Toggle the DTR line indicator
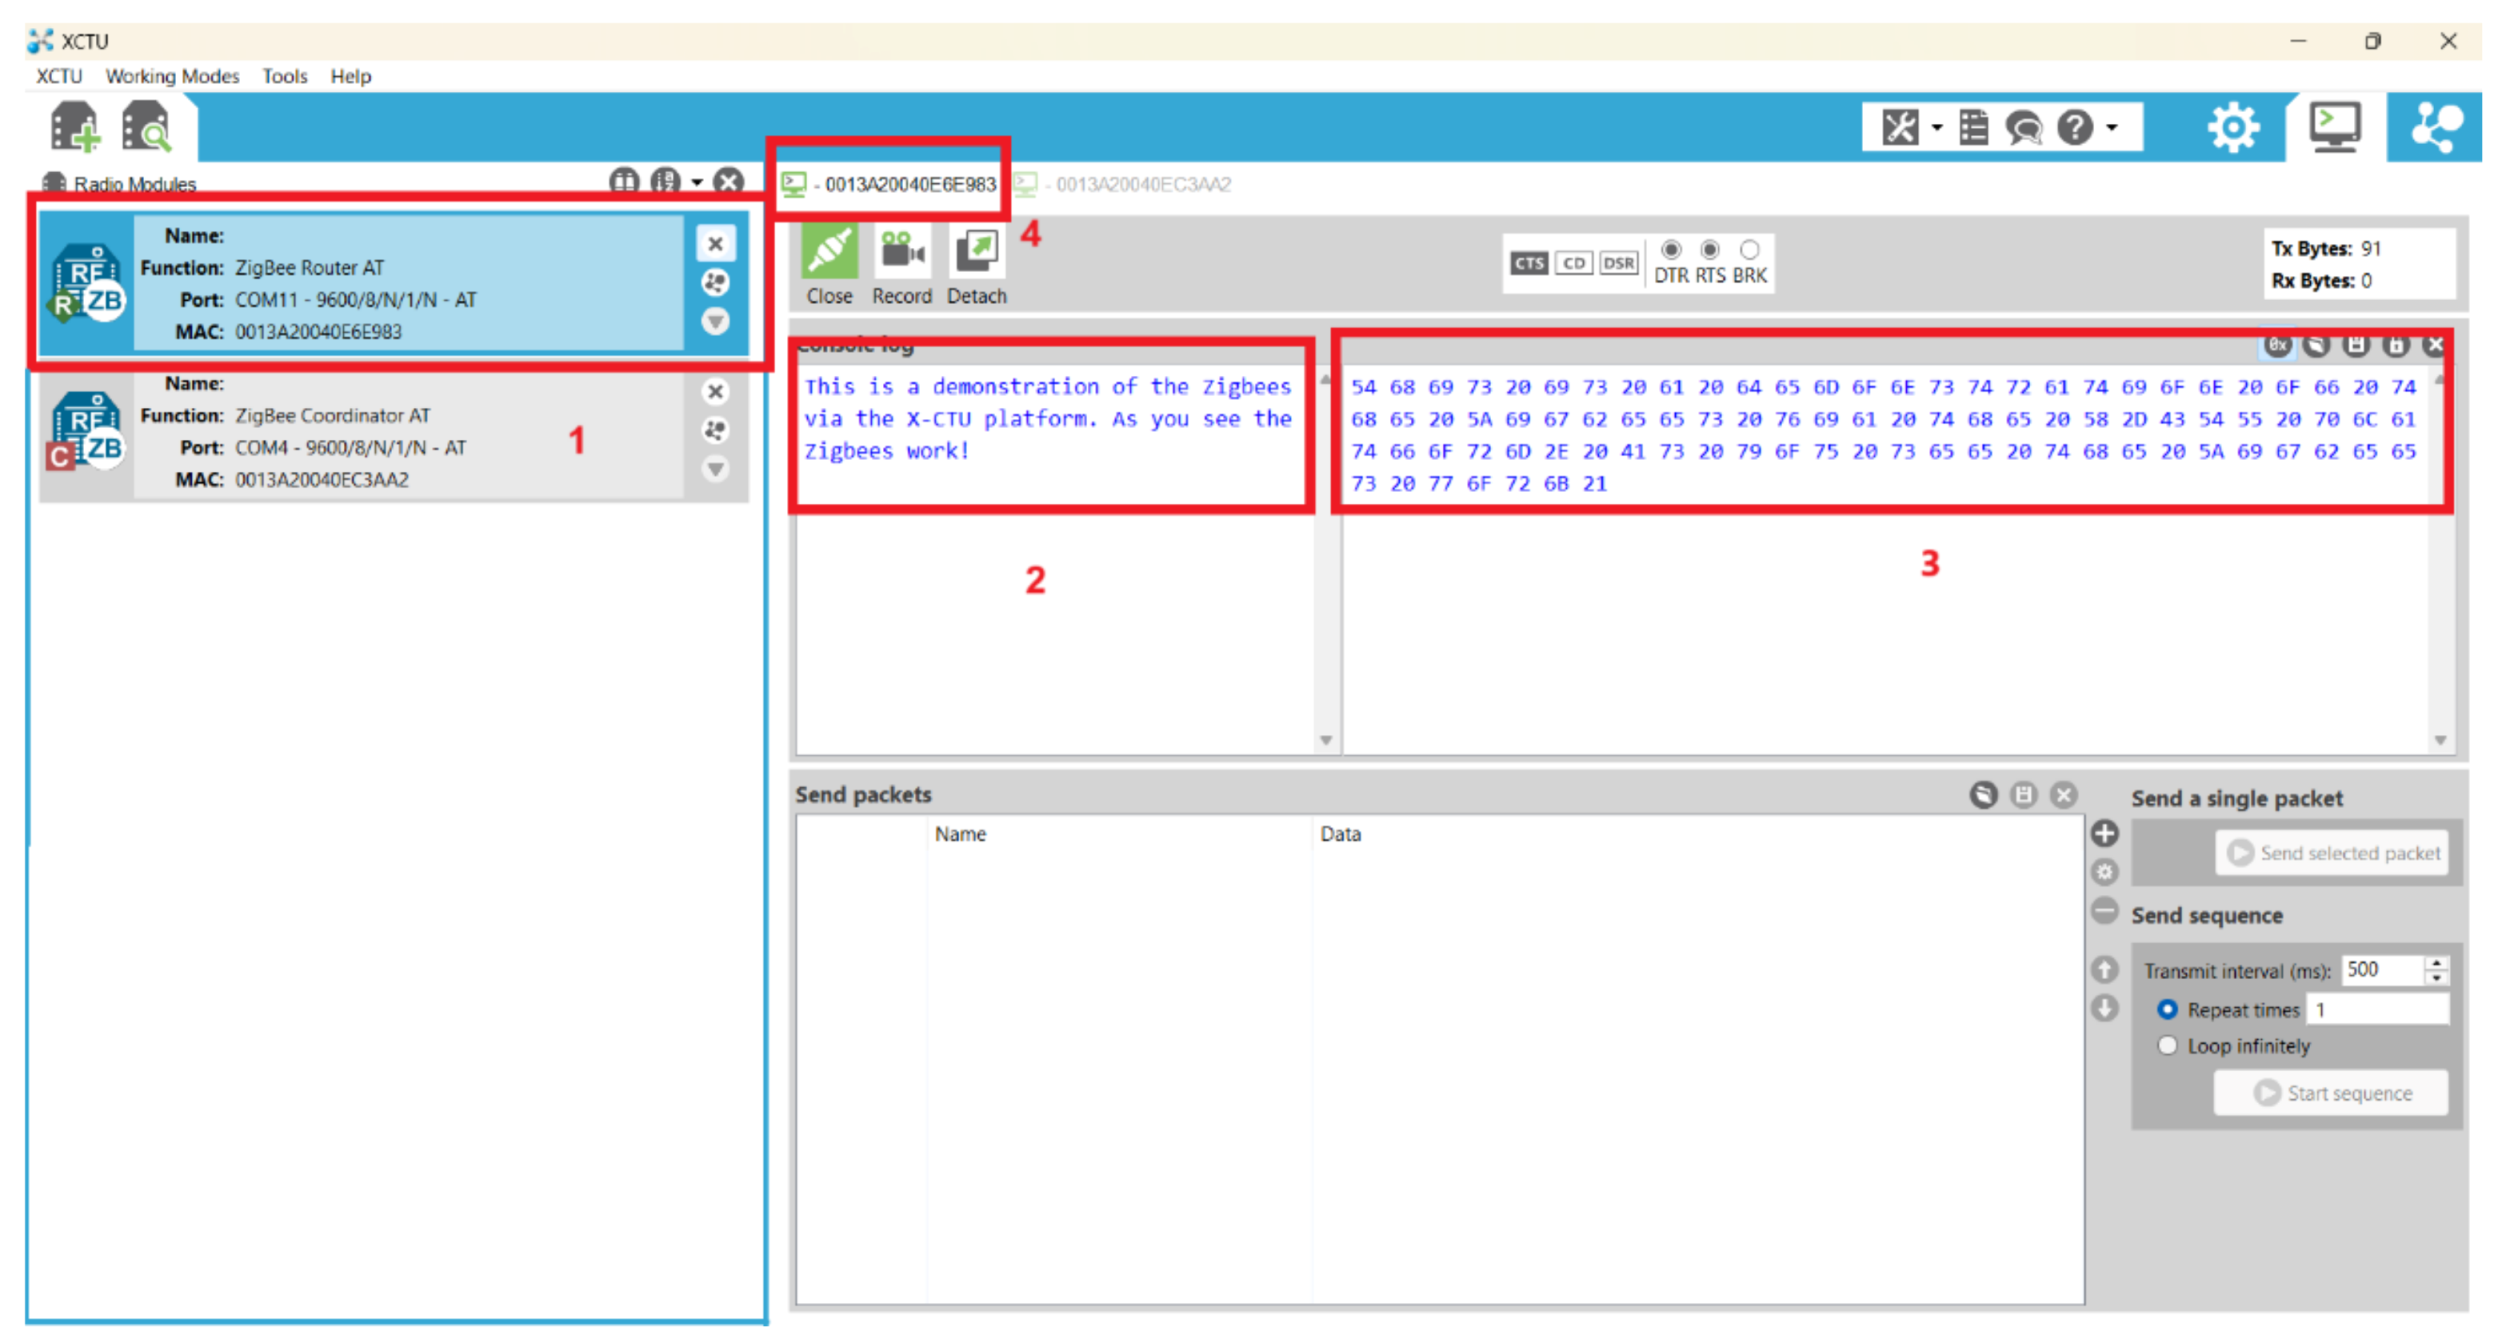2502x1343 pixels. click(1671, 249)
